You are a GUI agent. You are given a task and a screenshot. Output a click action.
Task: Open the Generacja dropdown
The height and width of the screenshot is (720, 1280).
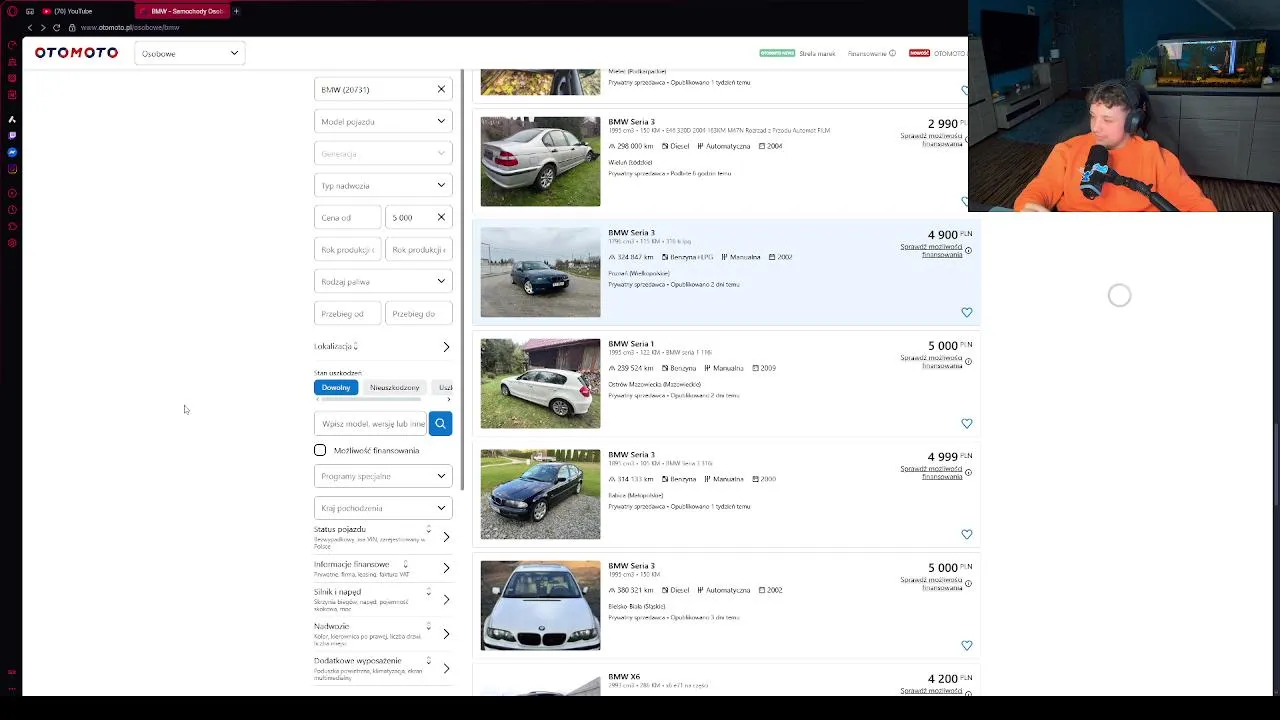(383, 153)
